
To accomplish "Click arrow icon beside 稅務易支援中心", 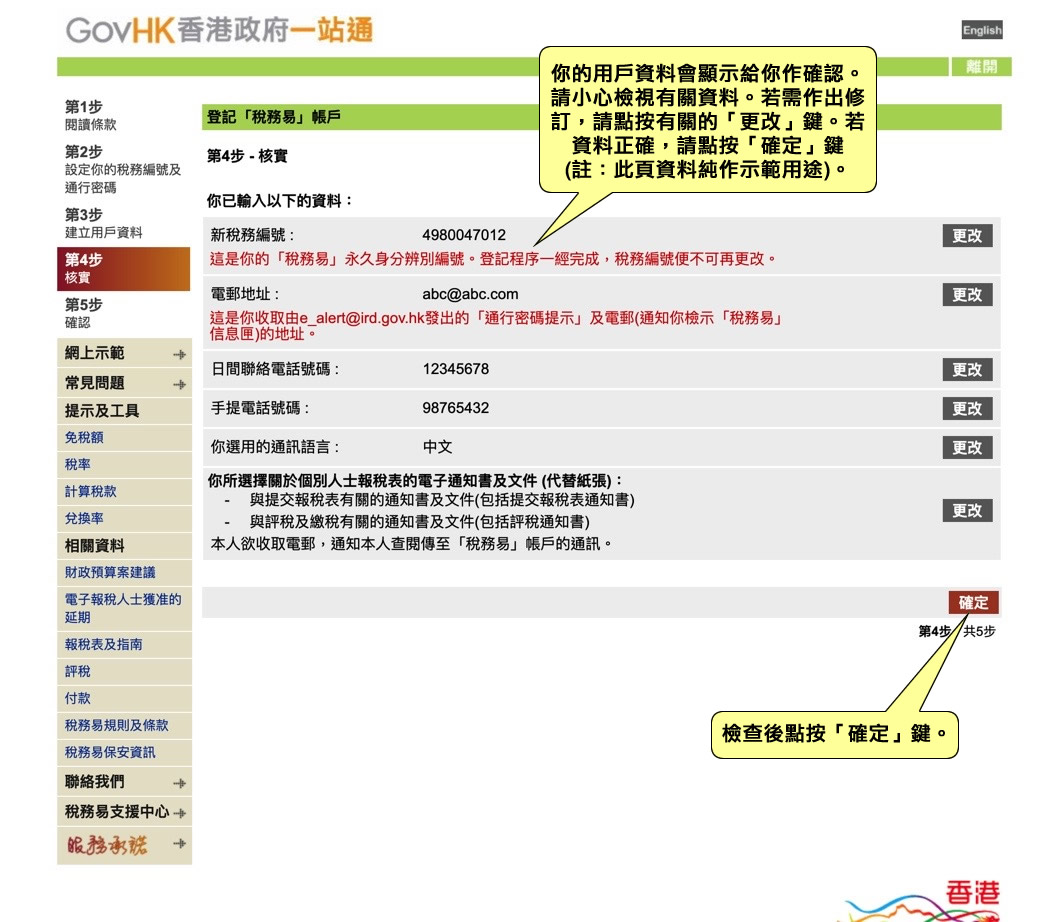I will coord(179,813).
